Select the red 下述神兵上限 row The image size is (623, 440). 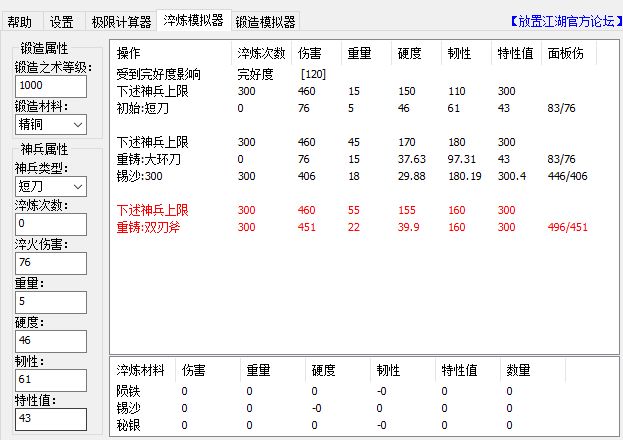(354, 210)
